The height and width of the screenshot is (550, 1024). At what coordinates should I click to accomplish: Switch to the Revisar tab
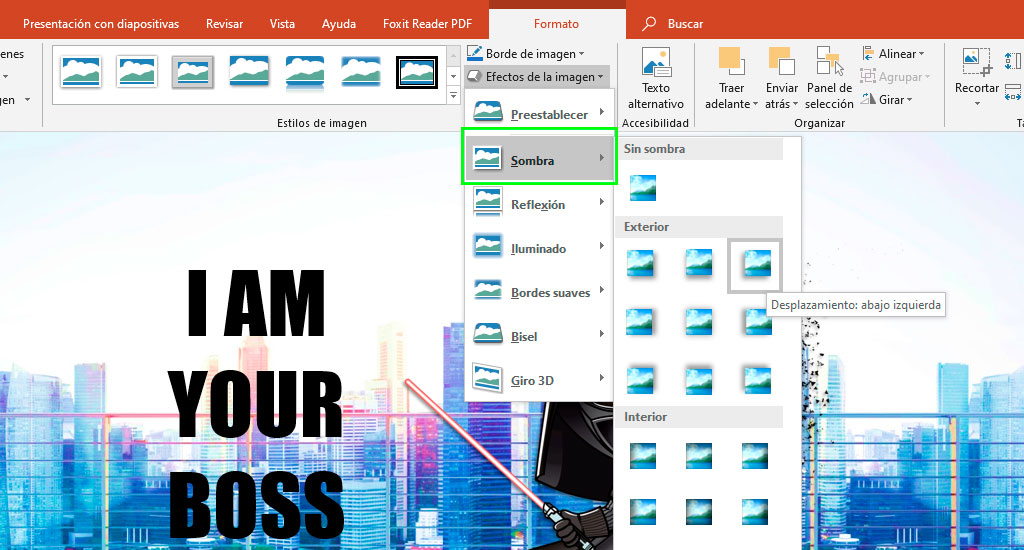coord(224,24)
